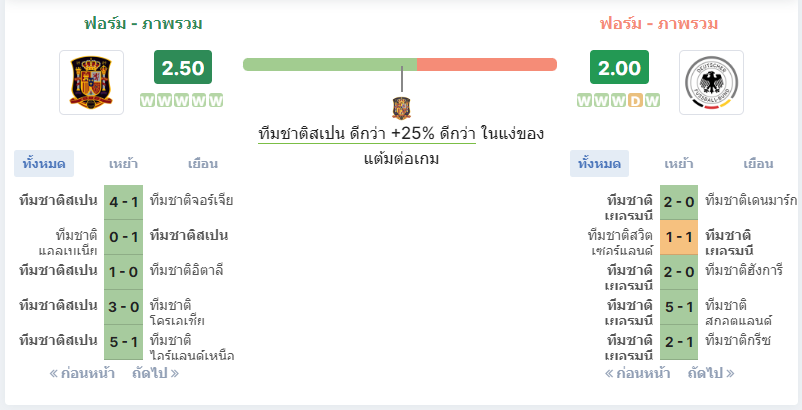802x410 pixels.
Task: Select Germany's ทั้งหมด tab
Action: point(599,164)
